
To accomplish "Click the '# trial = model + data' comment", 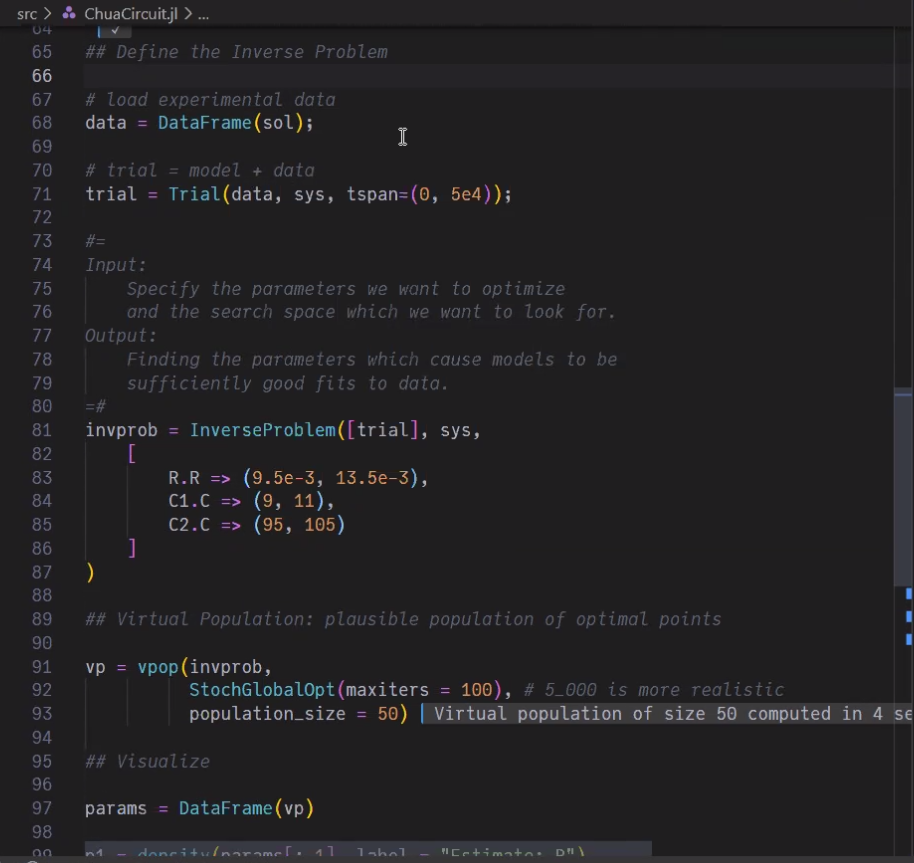I will coord(199,170).
